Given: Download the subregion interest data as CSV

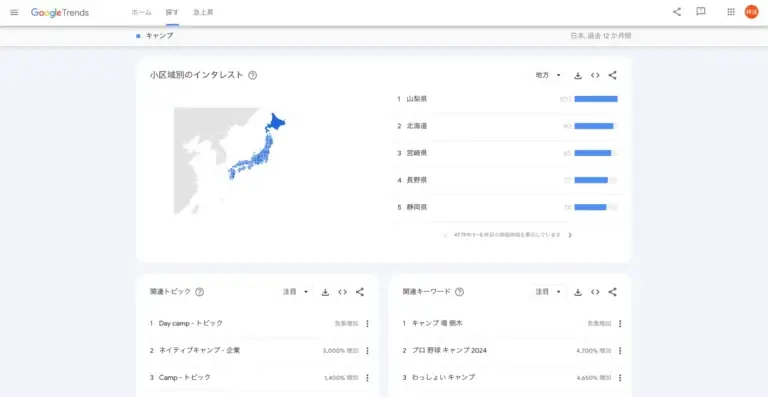Looking at the screenshot, I should [578, 75].
